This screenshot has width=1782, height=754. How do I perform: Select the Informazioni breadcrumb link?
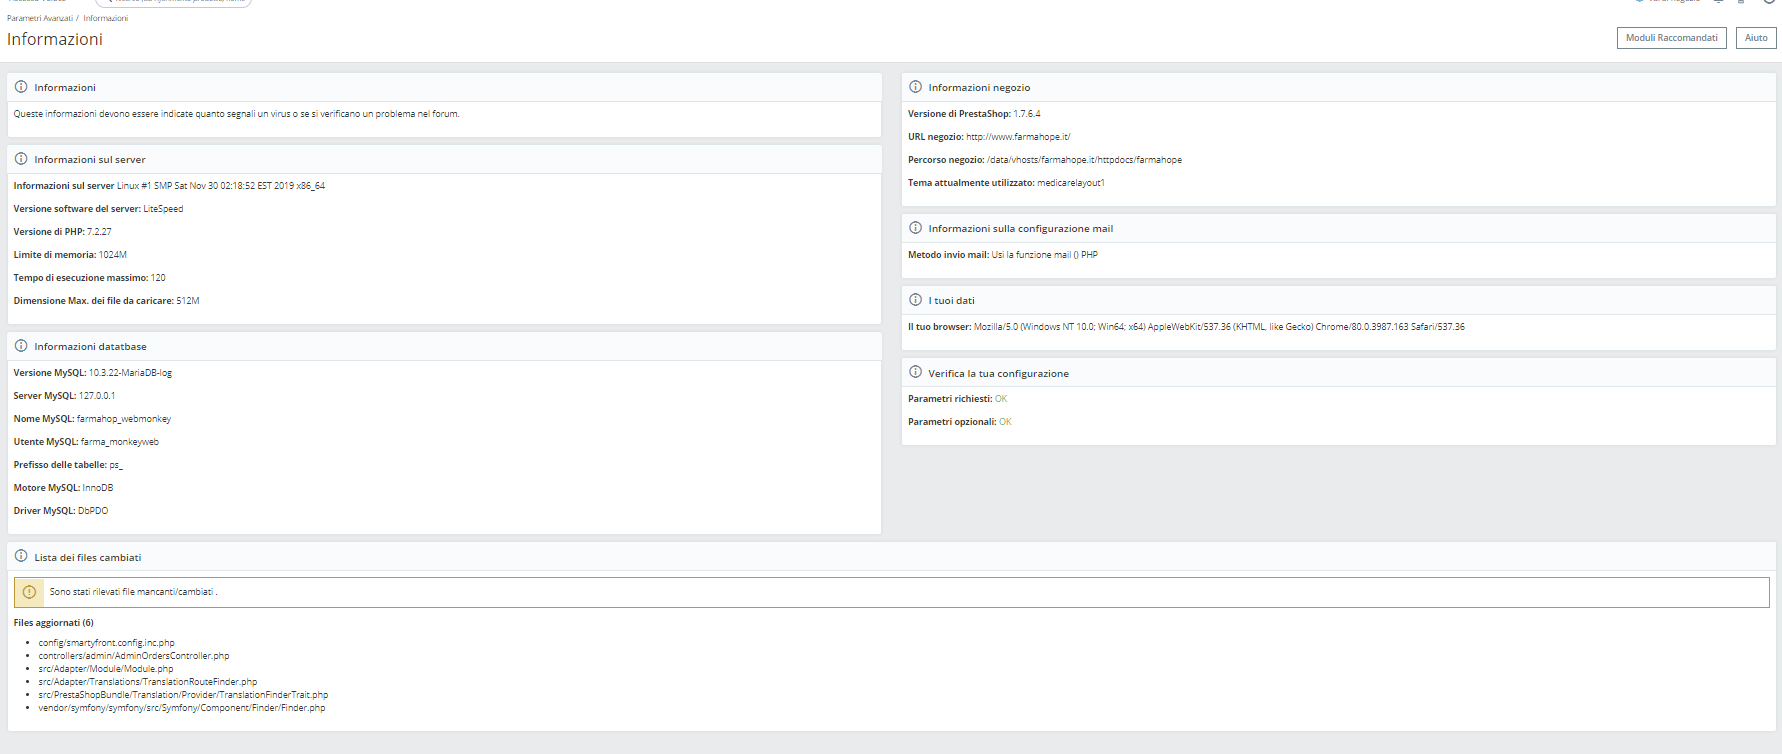[x=105, y=18]
